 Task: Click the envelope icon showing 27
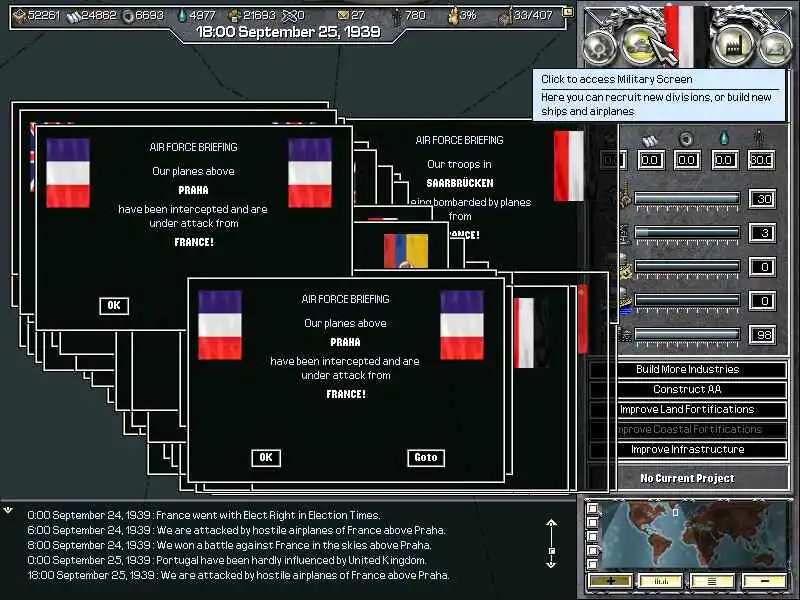[x=344, y=16]
